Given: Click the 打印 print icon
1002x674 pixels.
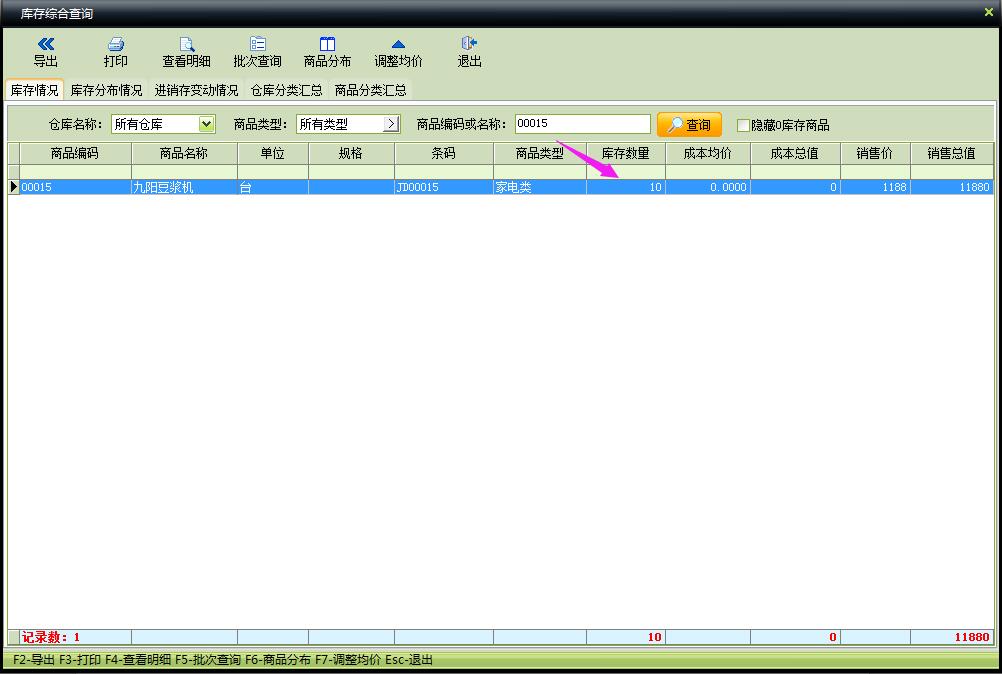Looking at the screenshot, I should (116, 43).
